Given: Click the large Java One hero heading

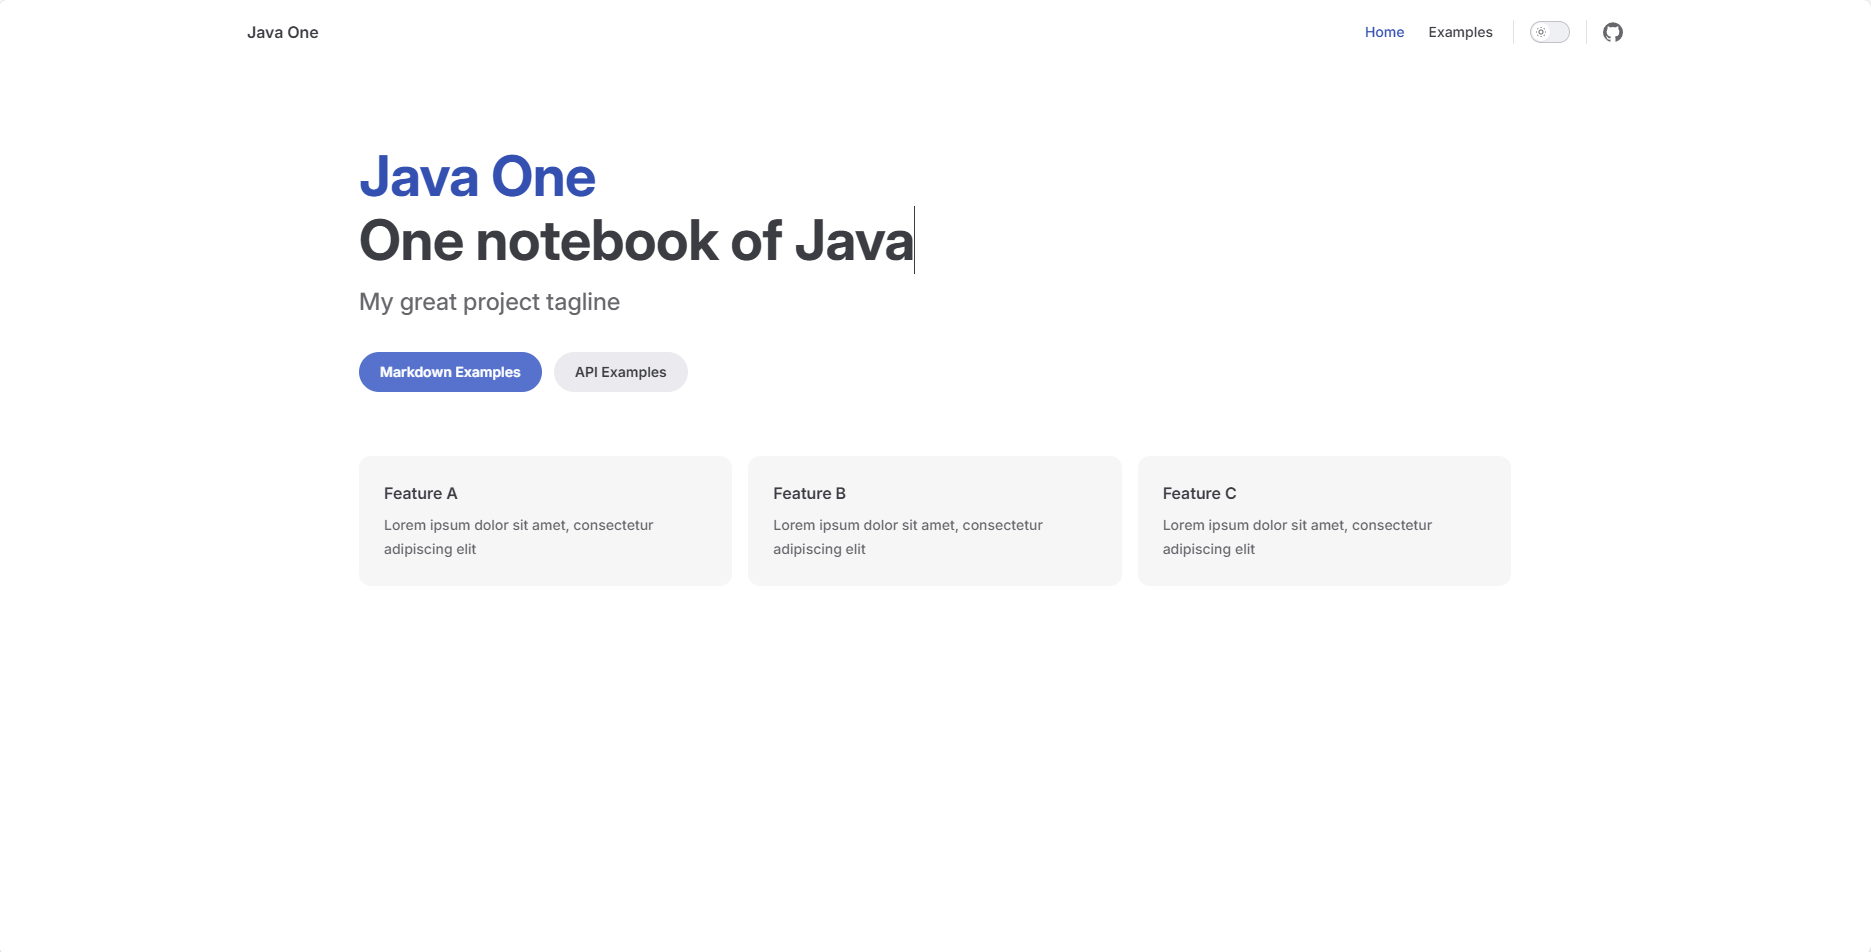Looking at the screenshot, I should click(477, 177).
